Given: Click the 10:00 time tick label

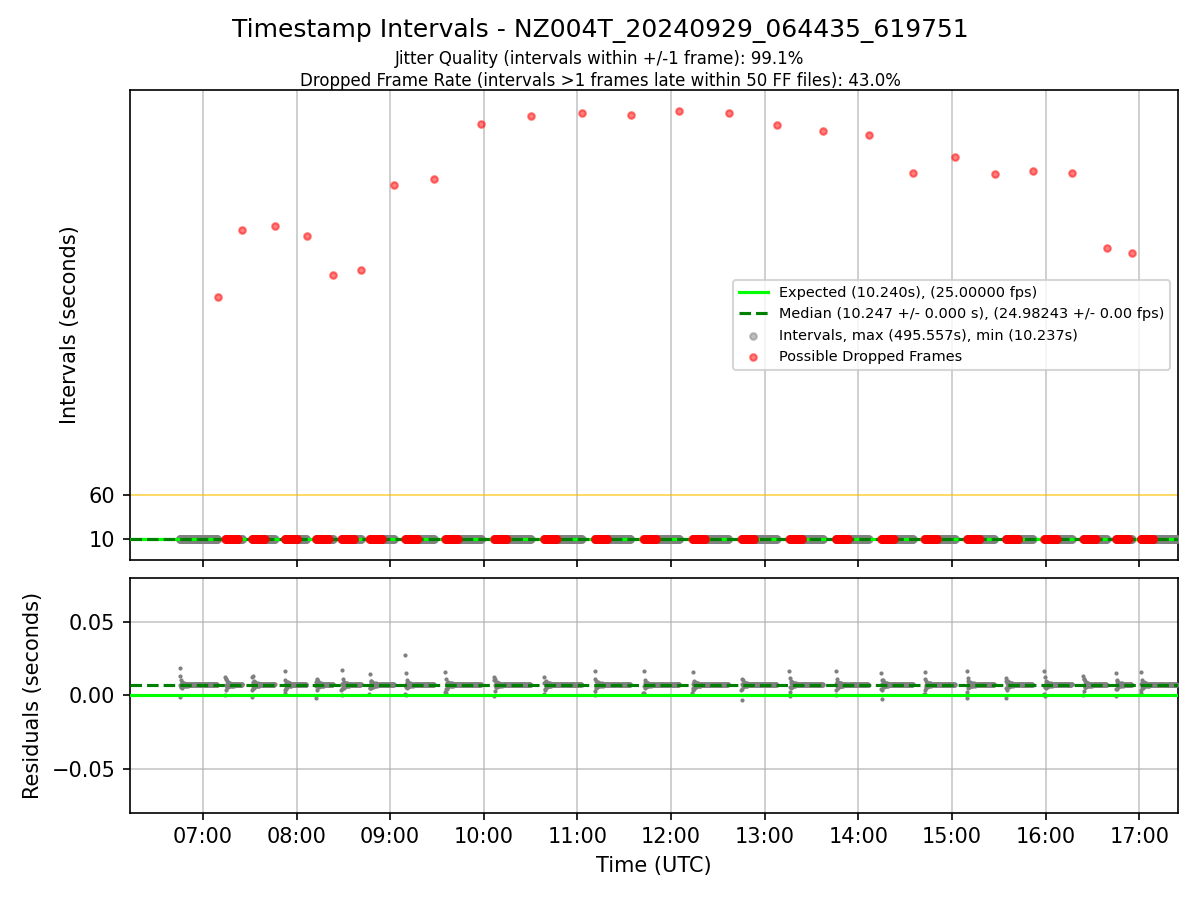Looking at the screenshot, I should (x=484, y=835).
